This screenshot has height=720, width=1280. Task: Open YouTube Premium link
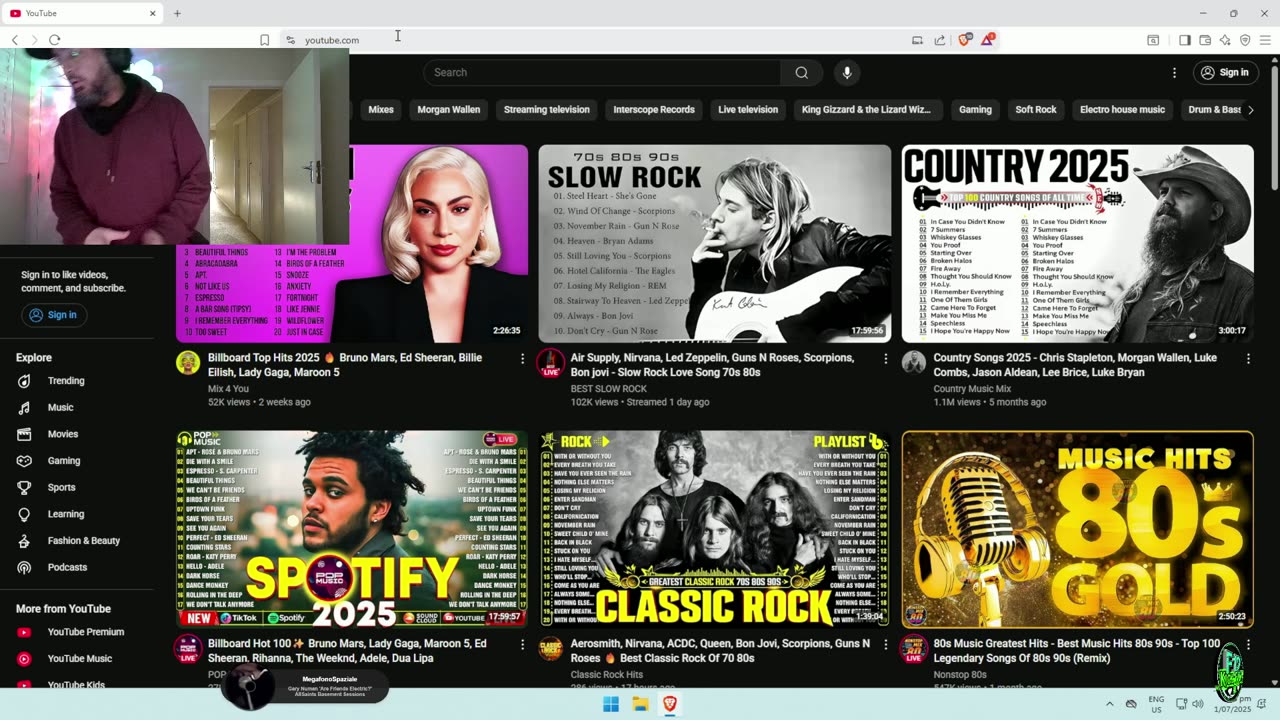coord(85,632)
